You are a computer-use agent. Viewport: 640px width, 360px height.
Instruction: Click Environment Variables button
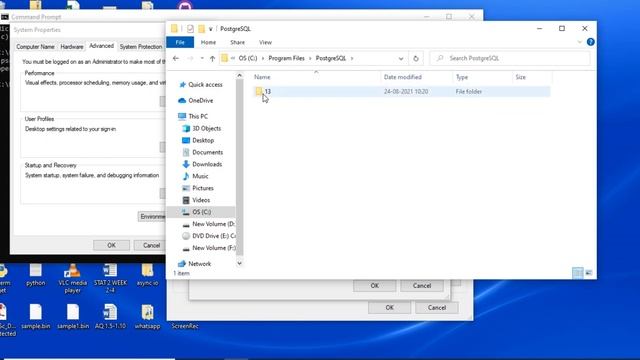point(152,216)
